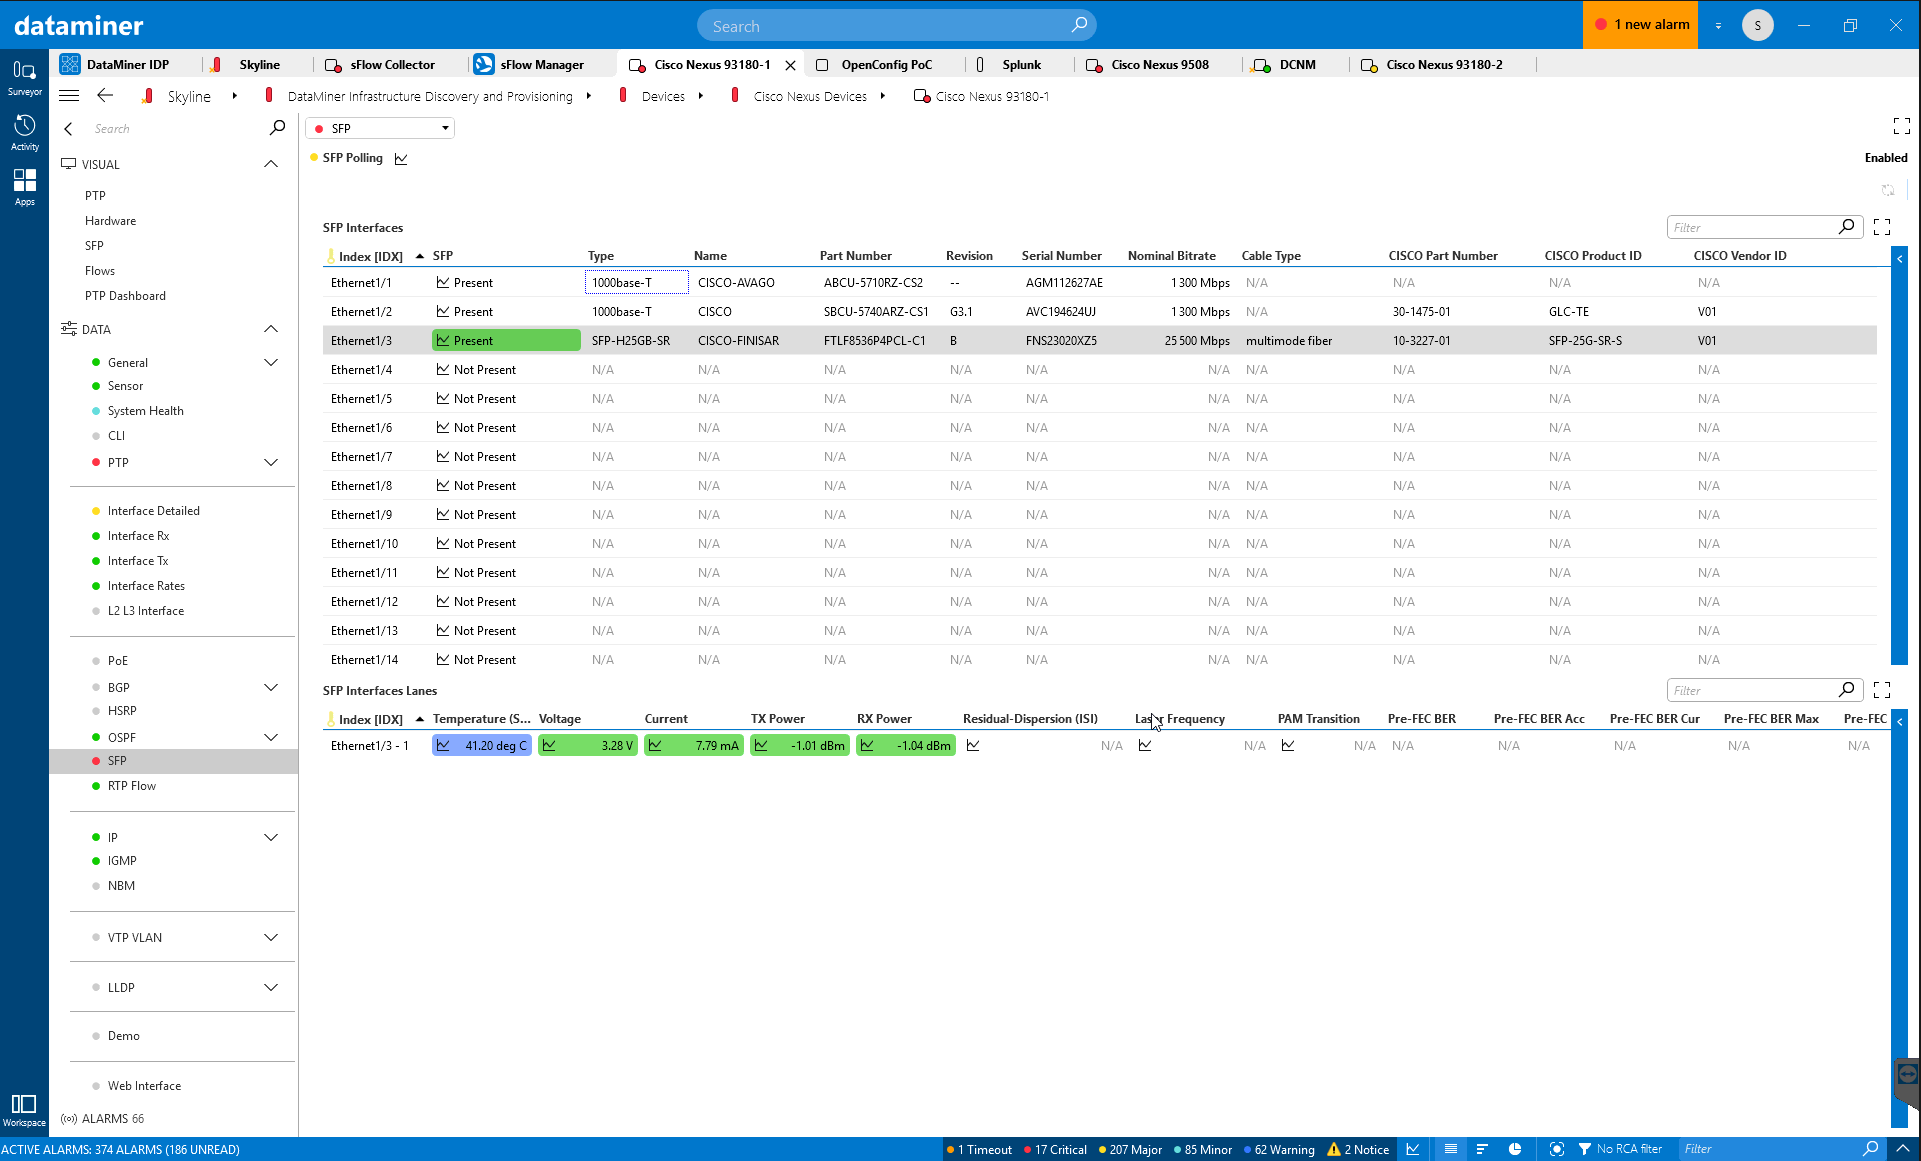Sort by the Index [IDX] column in SFP Interfaces
The image size is (1921, 1161).
370,256
